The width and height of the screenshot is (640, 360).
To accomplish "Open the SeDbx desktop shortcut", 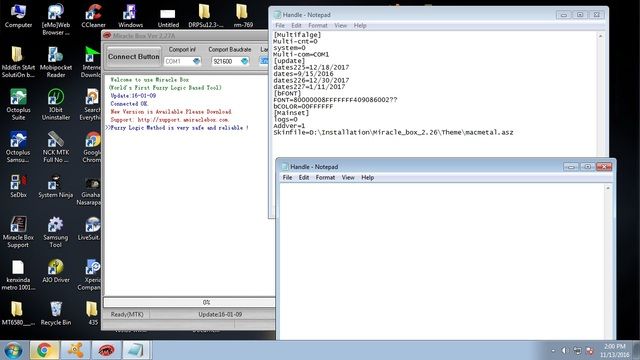I will (18, 186).
